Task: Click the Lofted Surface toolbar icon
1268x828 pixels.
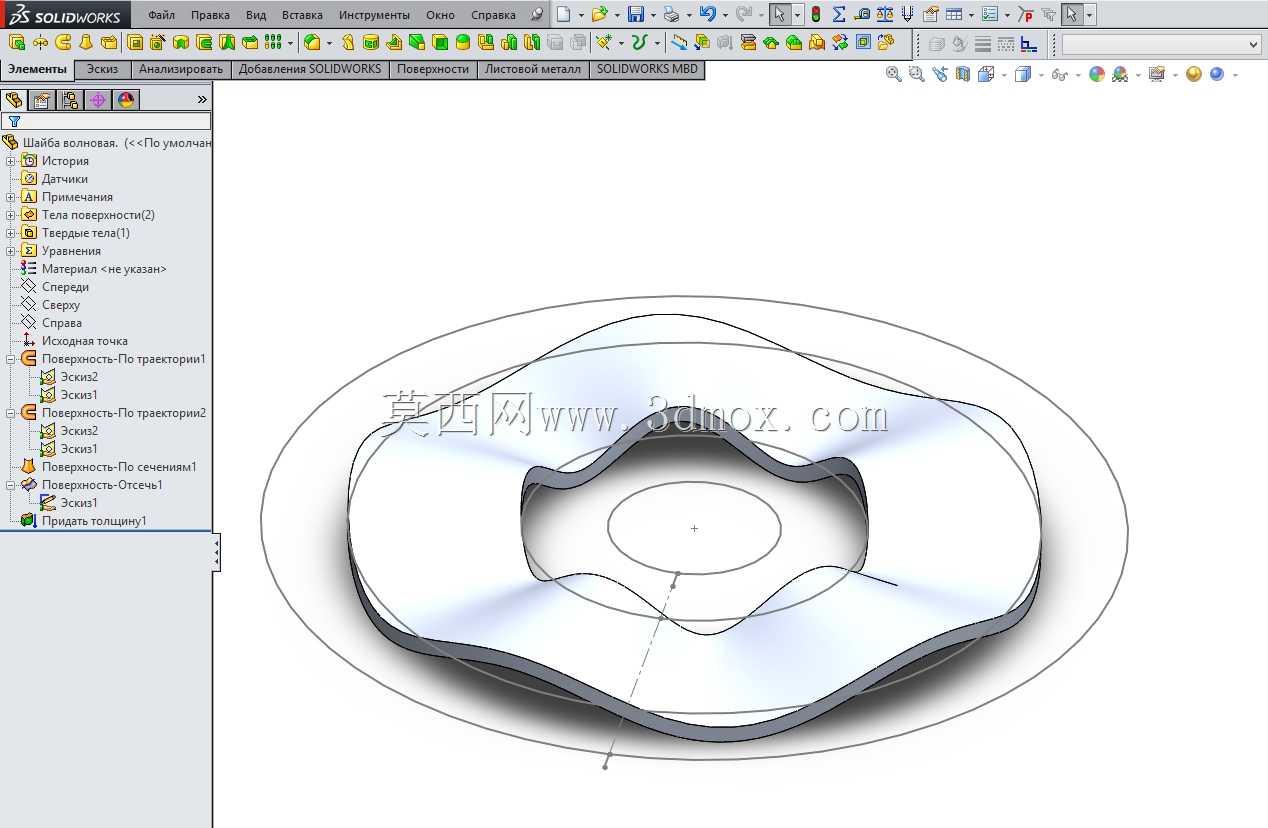Action: (x=86, y=43)
